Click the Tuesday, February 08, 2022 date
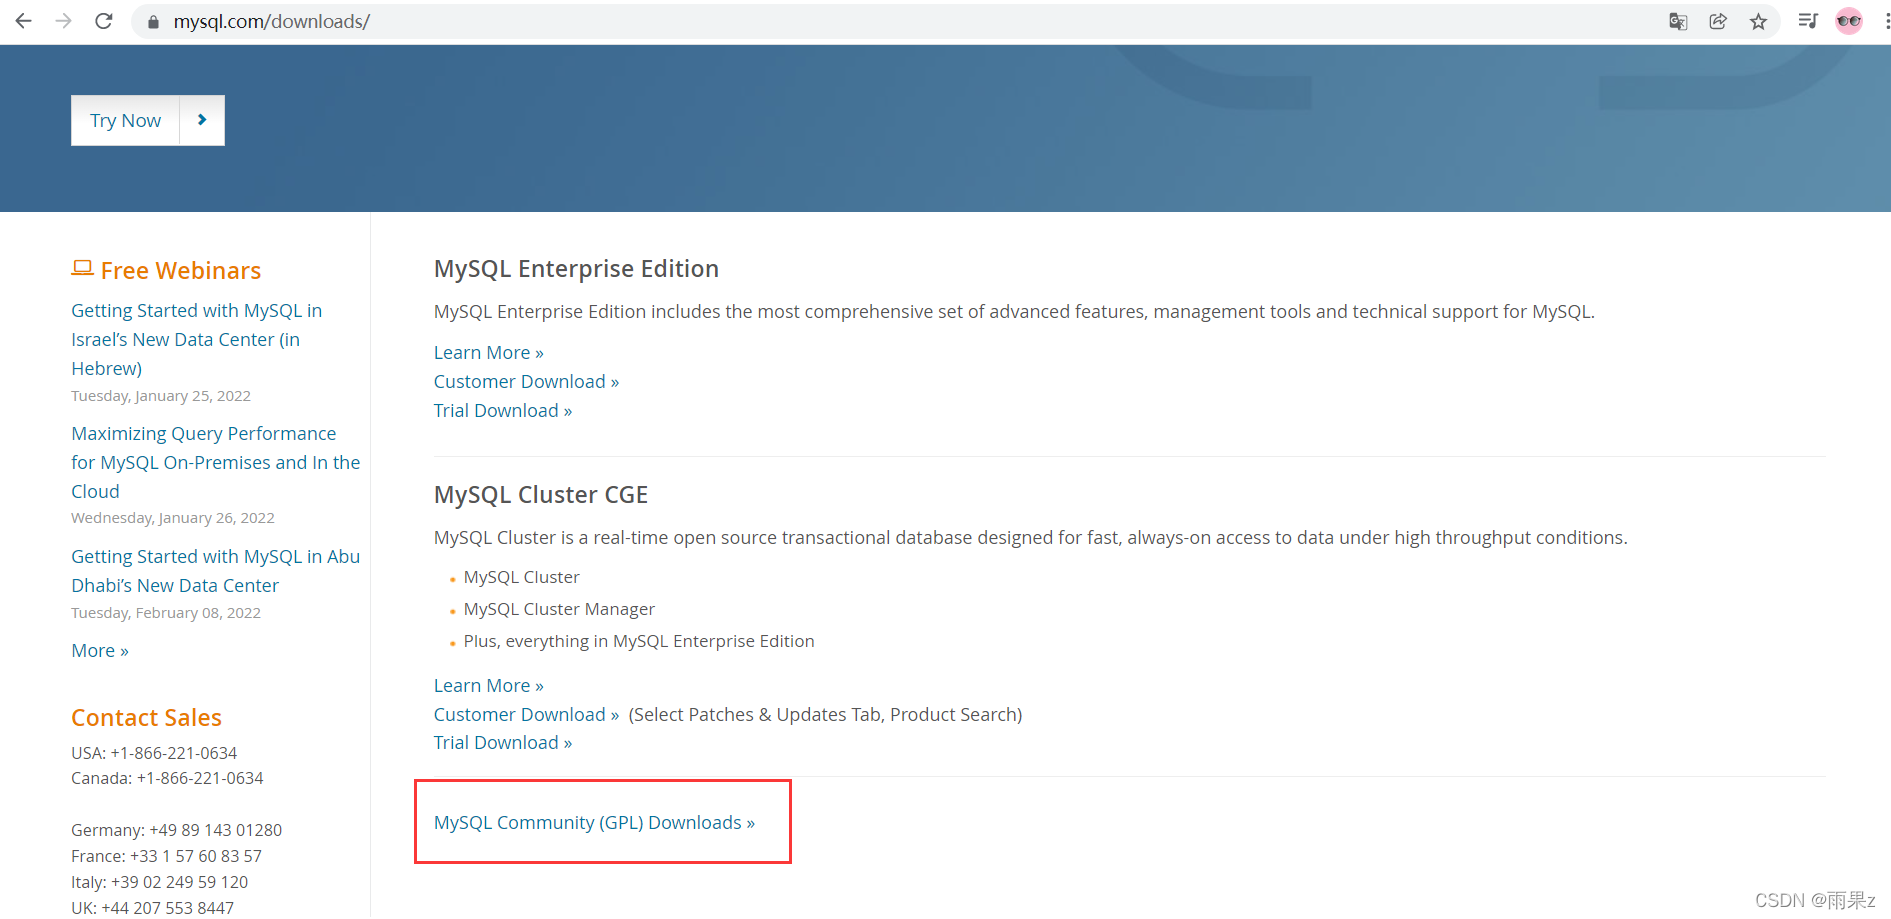Image resolution: width=1891 pixels, height=919 pixels. (166, 613)
